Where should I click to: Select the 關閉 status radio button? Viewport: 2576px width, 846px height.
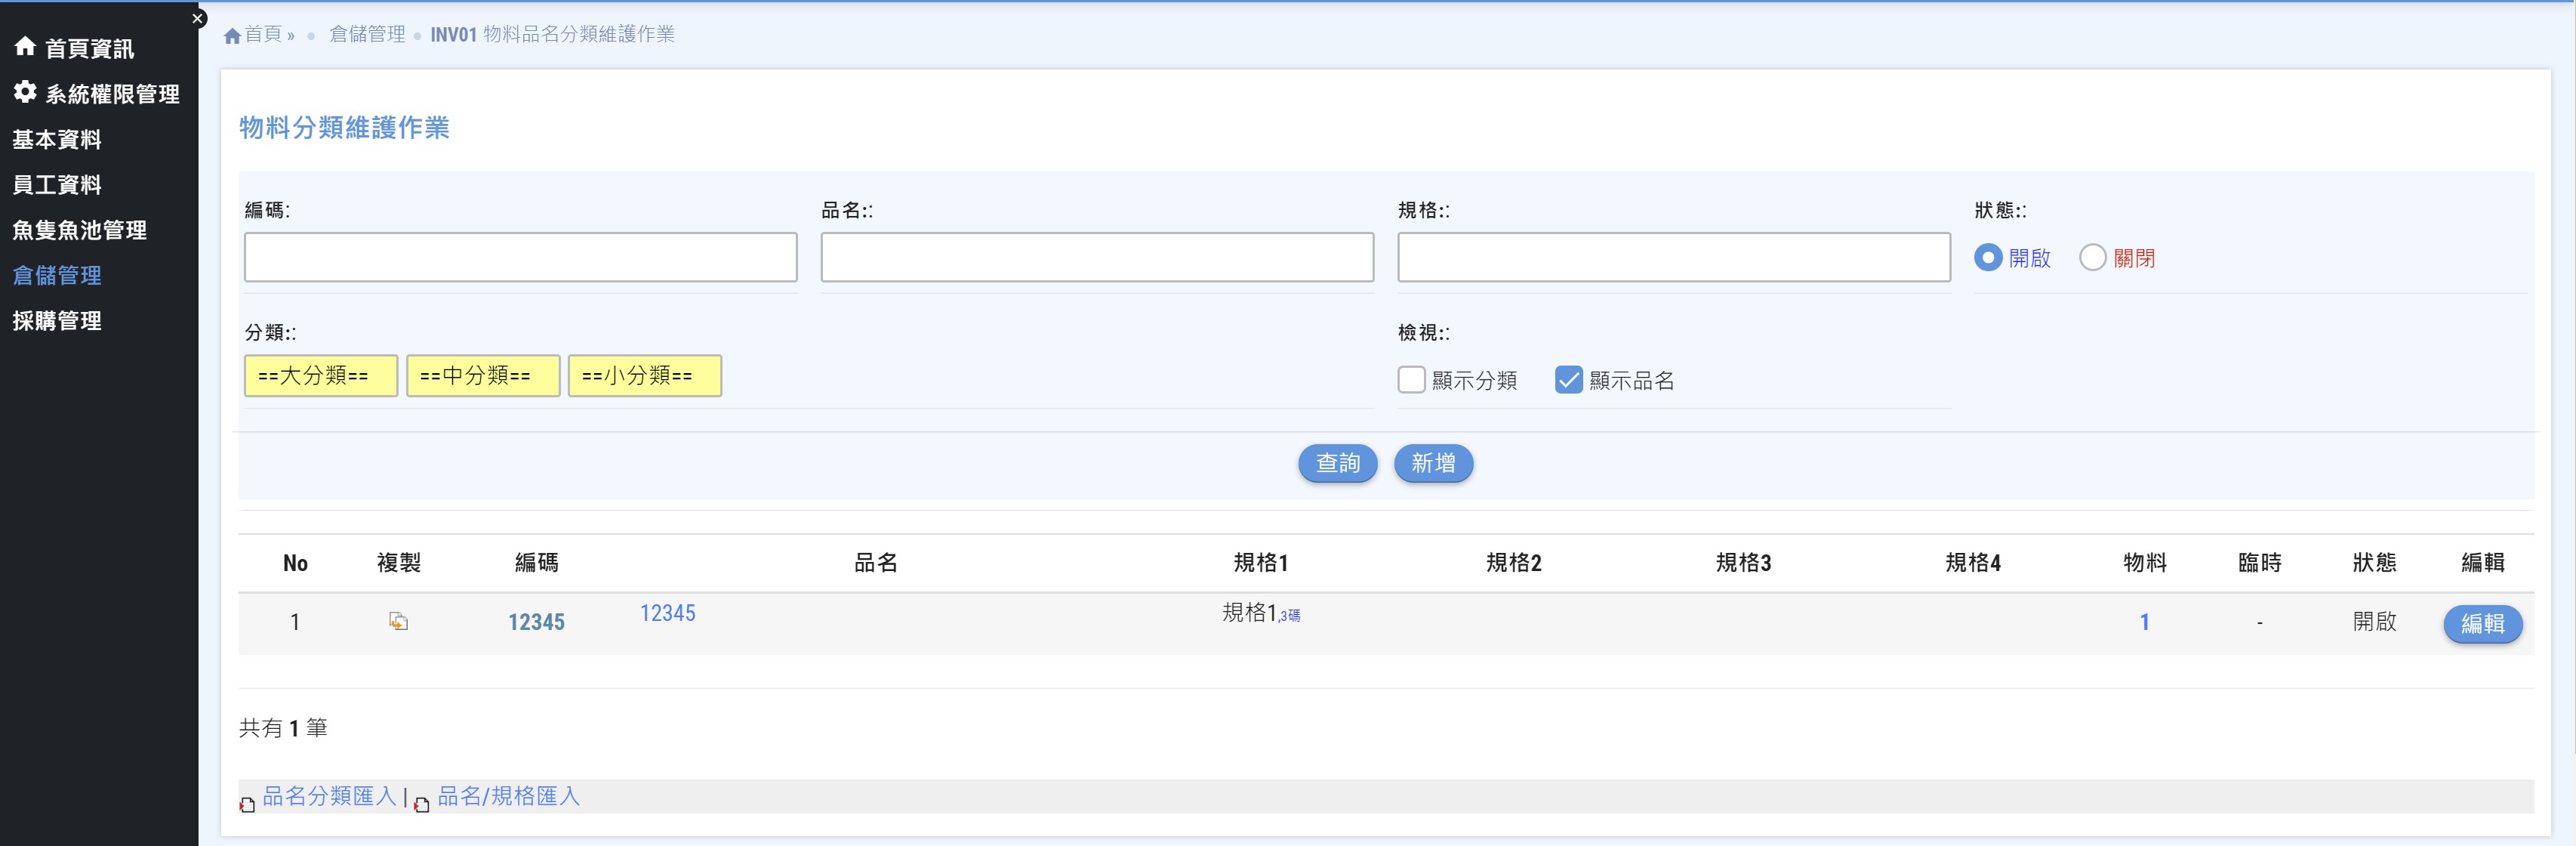(x=2093, y=258)
